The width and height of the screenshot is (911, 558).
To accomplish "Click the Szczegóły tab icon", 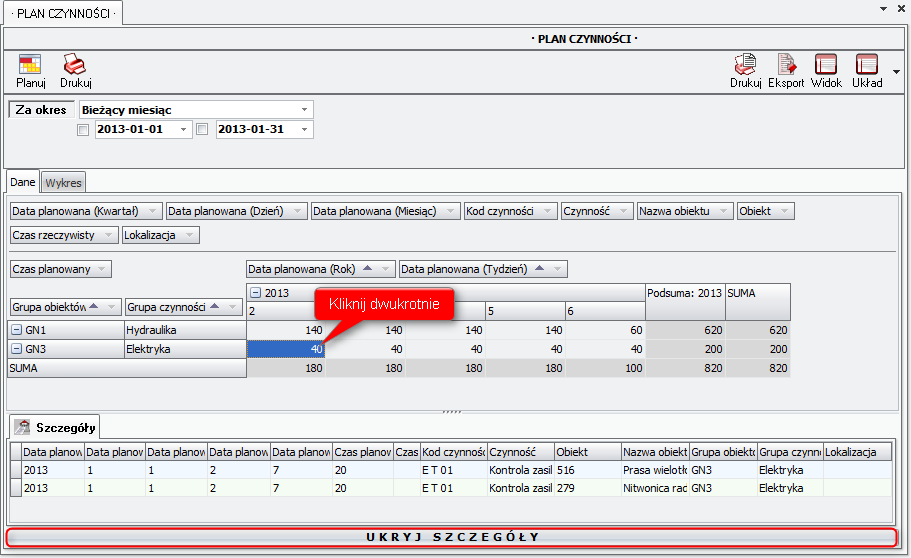I will coord(22,427).
